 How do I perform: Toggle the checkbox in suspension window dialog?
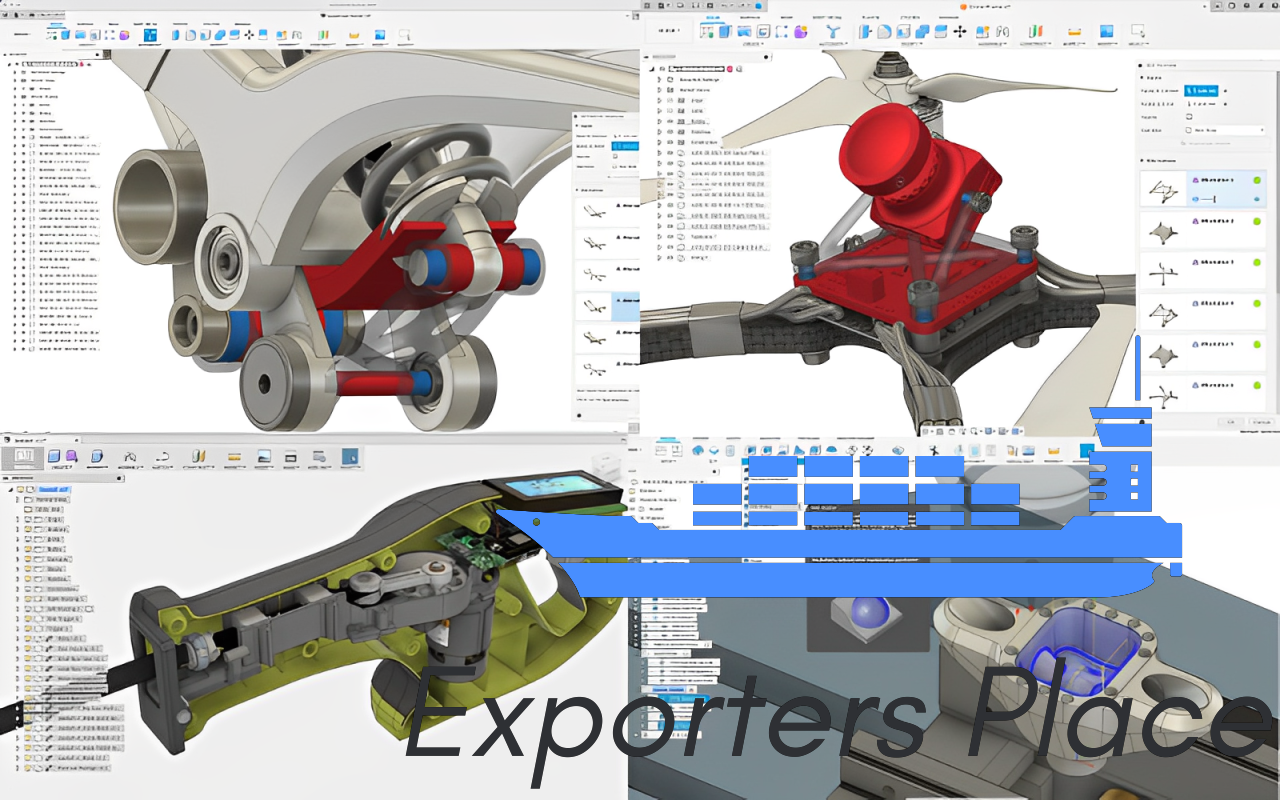coord(615,156)
